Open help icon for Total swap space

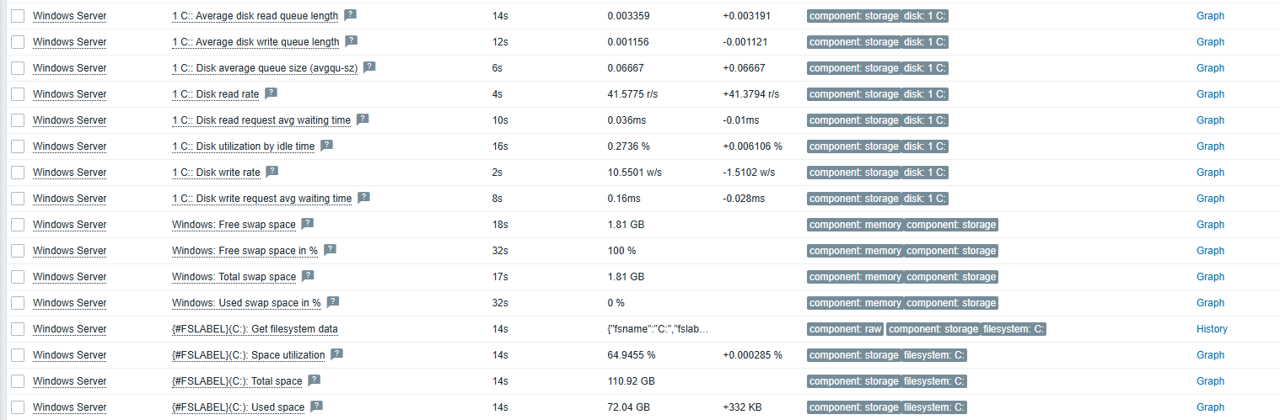308,275
